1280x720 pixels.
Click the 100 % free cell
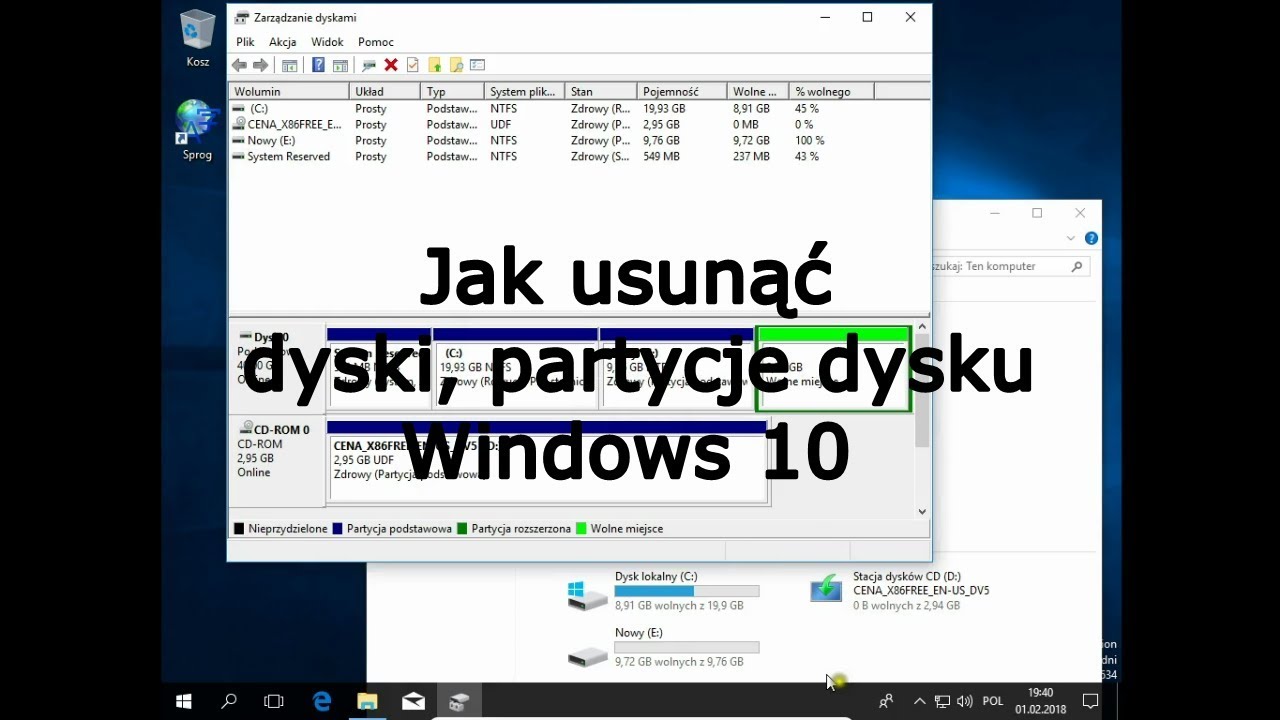pyautogui.click(x=809, y=141)
